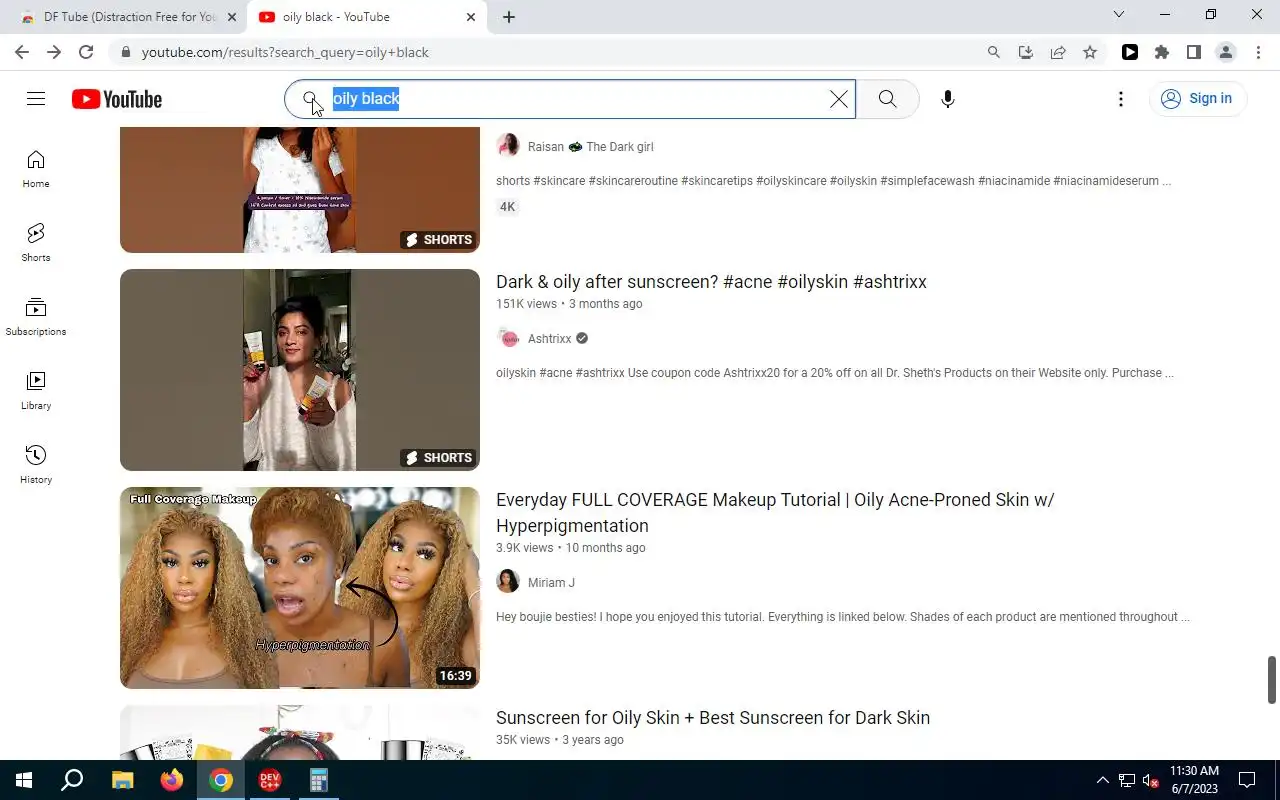The width and height of the screenshot is (1280, 800).
Task: Toggle the Chrome side panel
Action: click(1194, 52)
